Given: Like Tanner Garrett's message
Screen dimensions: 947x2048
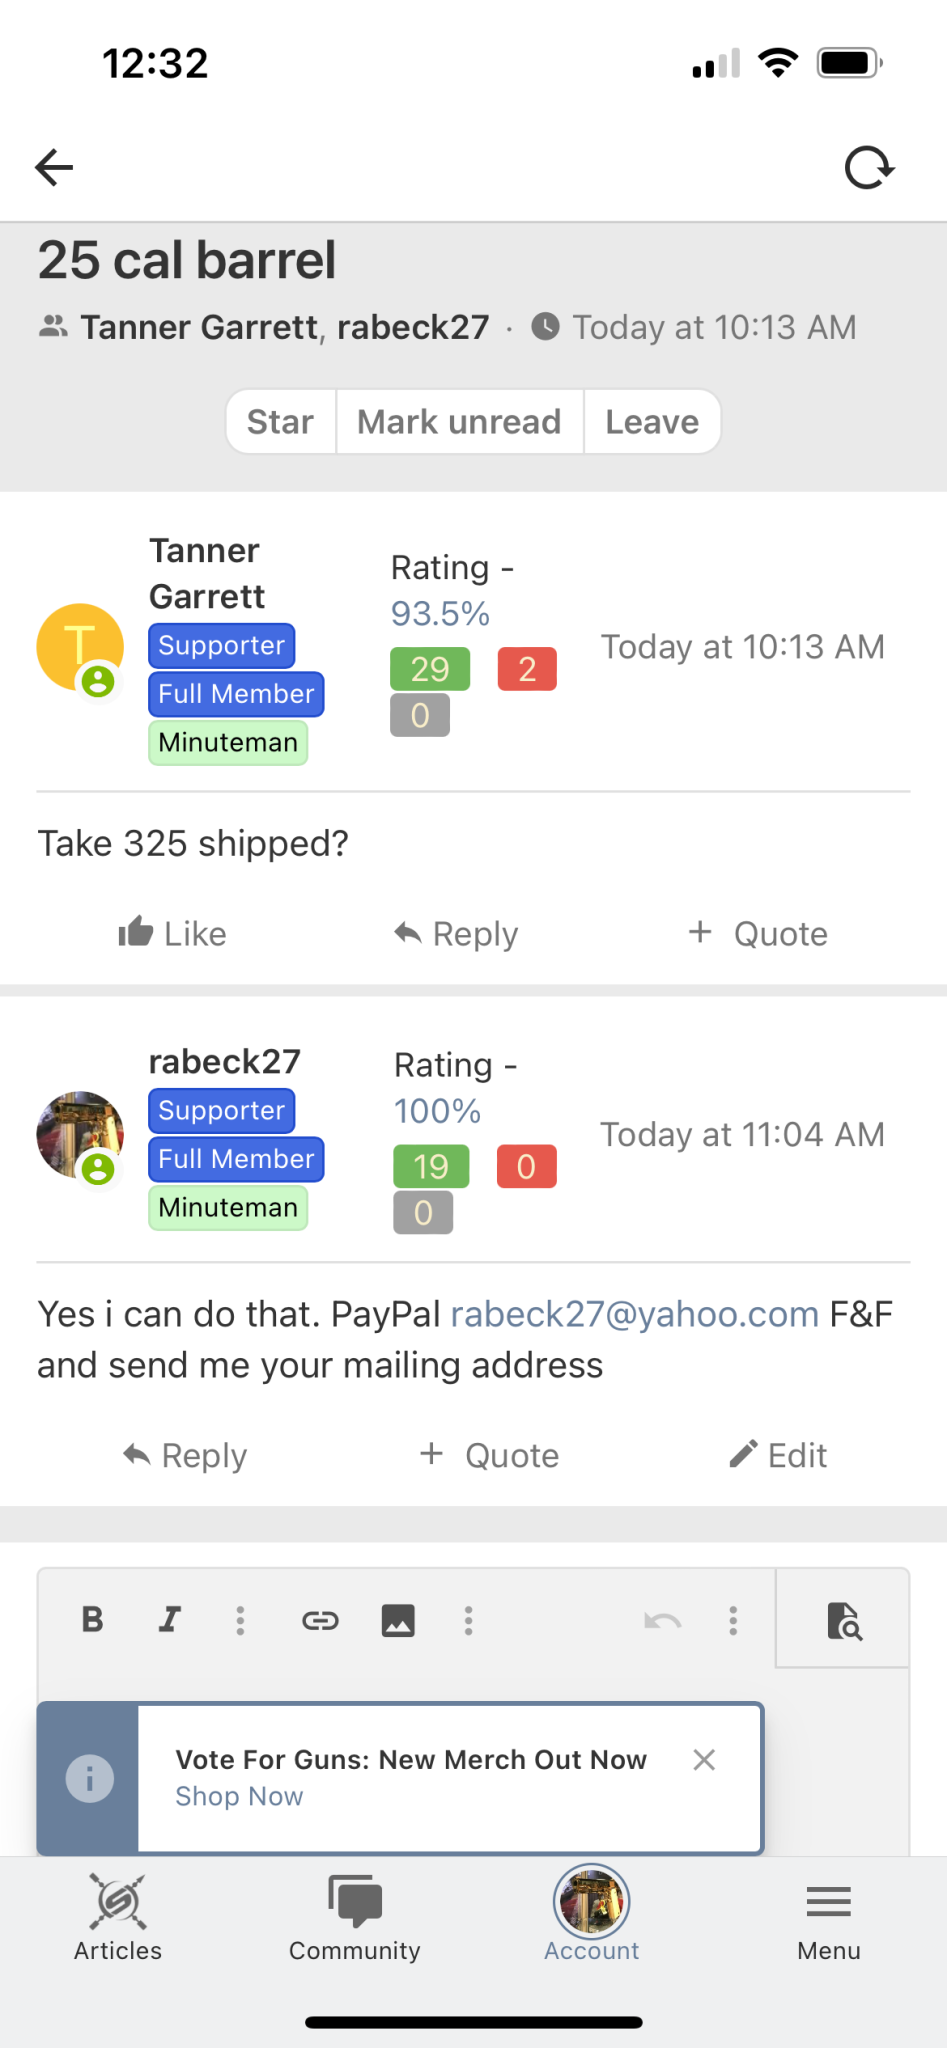Looking at the screenshot, I should click(172, 933).
